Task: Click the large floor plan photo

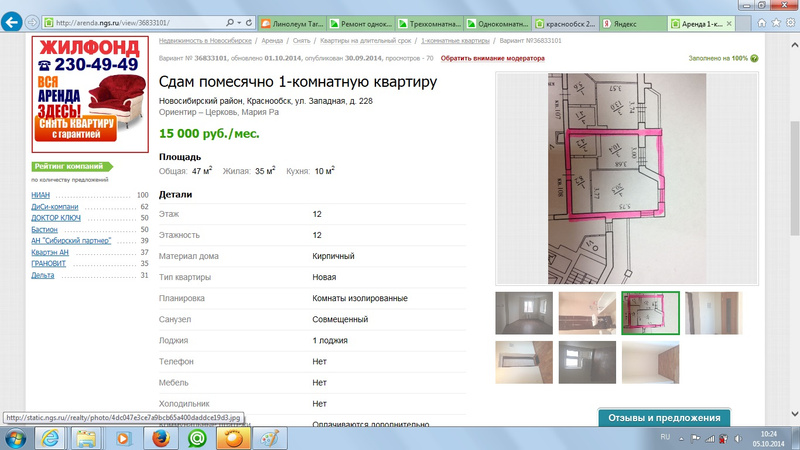Action: tap(627, 179)
